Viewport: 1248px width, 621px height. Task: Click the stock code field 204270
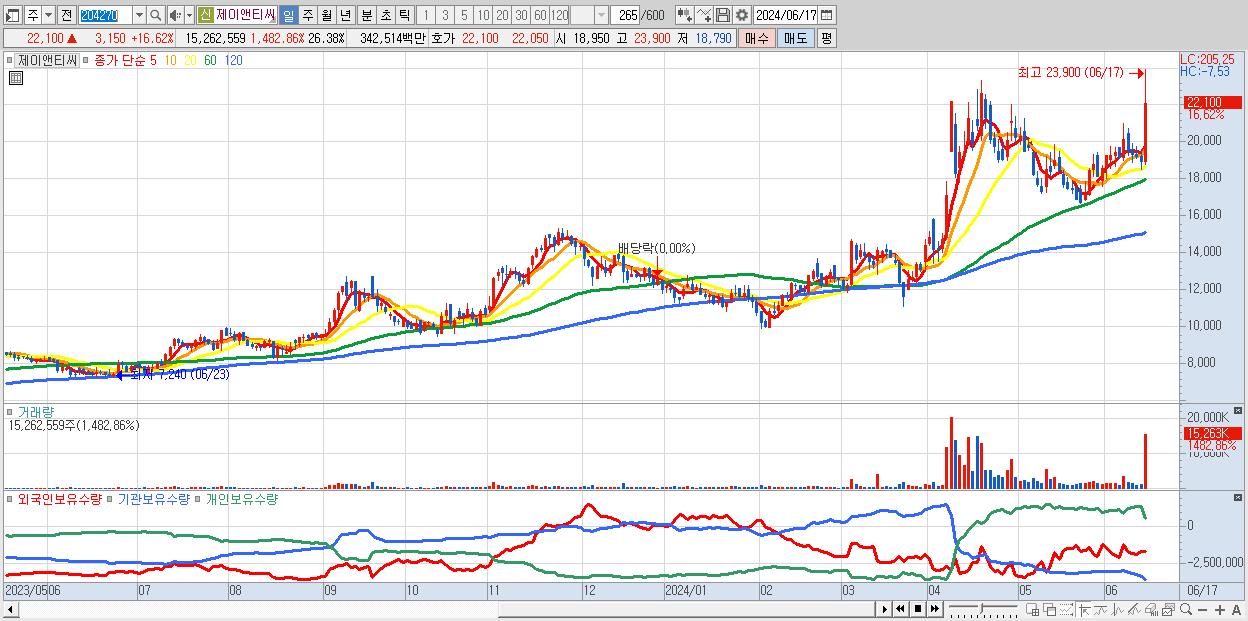pyautogui.click(x=105, y=16)
